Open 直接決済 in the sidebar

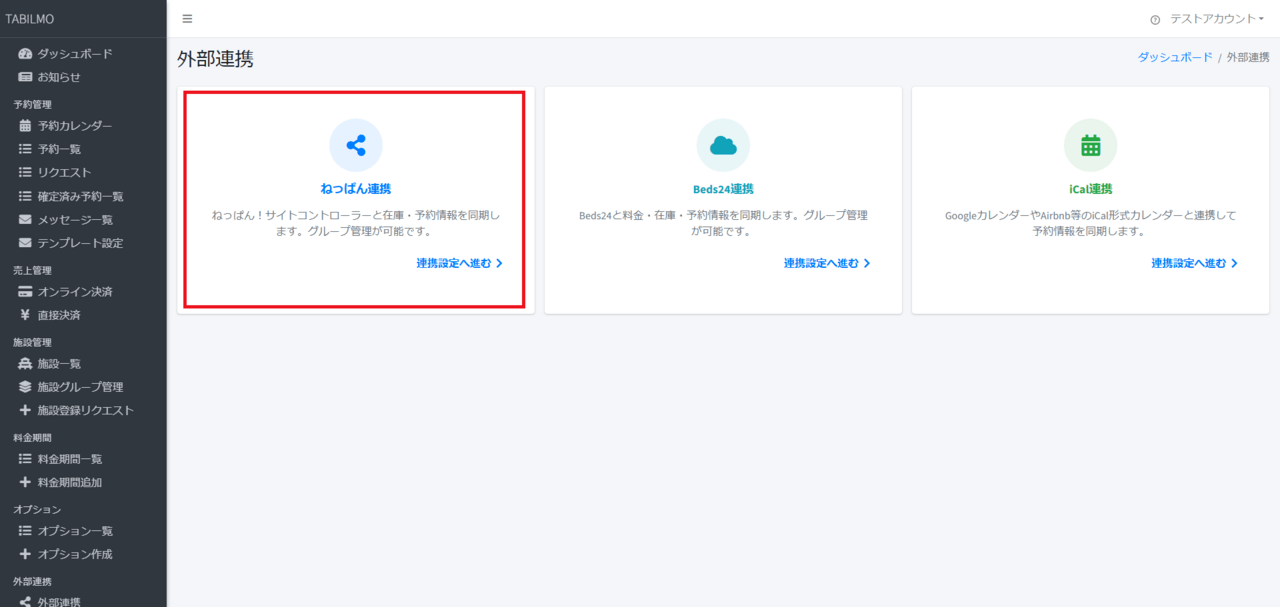(x=58, y=315)
